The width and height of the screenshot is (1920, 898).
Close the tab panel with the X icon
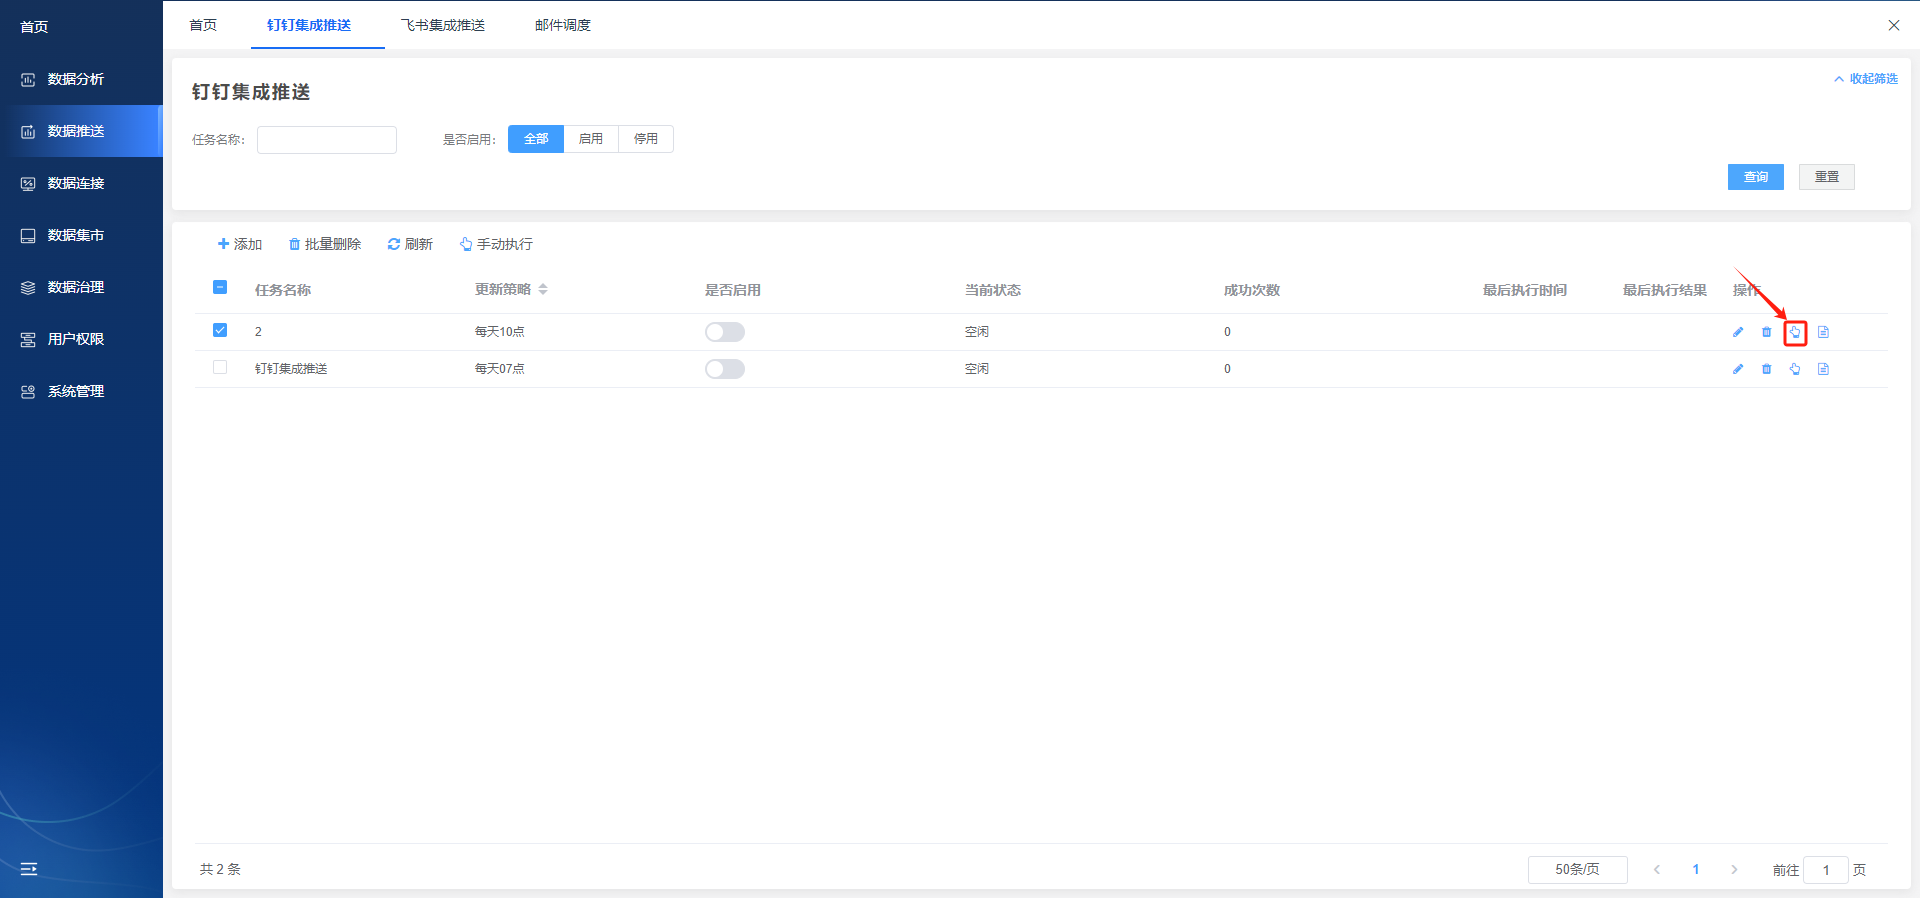click(x=1893, y=25)
